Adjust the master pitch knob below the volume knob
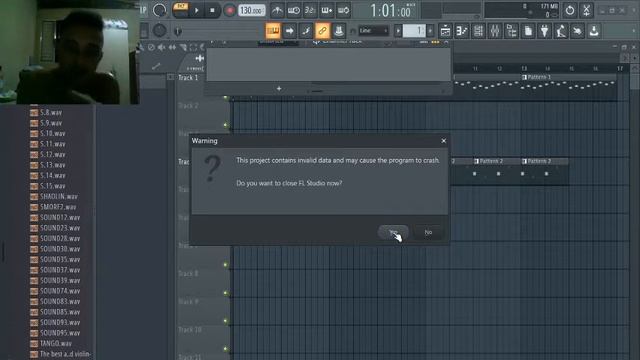This screenshot has height=360, width=640. (160, 30)
